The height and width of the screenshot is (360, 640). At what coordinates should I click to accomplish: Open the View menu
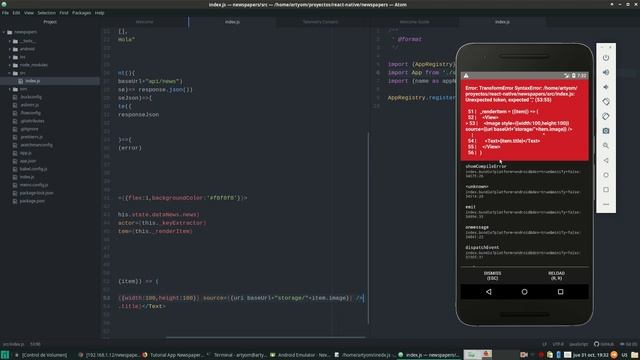tap(29, 13)
